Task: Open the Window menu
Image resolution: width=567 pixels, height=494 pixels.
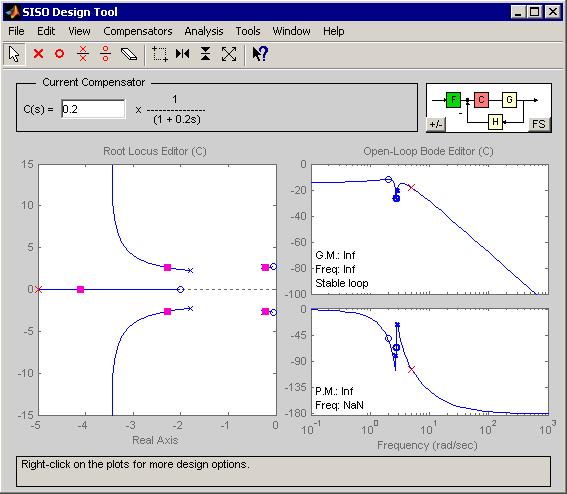Action: tap(291, 31)
